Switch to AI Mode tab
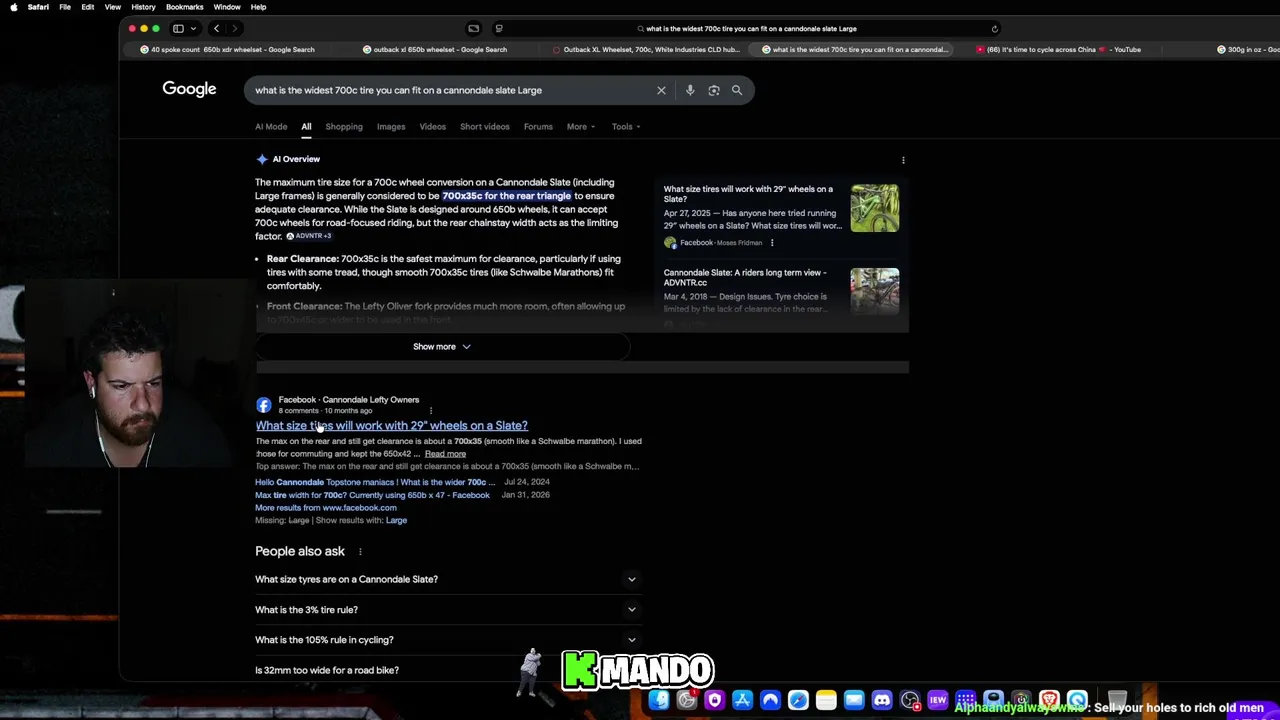The image size is (1280, 720). (x=271, y=127)
